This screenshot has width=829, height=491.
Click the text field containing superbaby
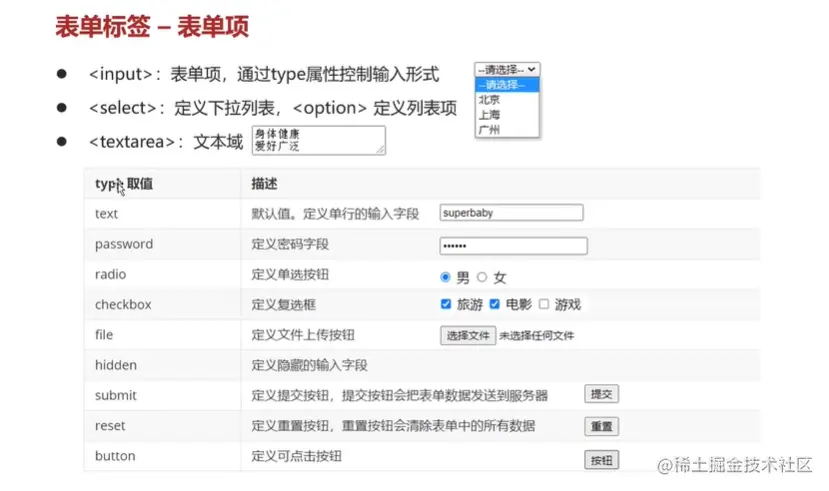pos(511,212)
